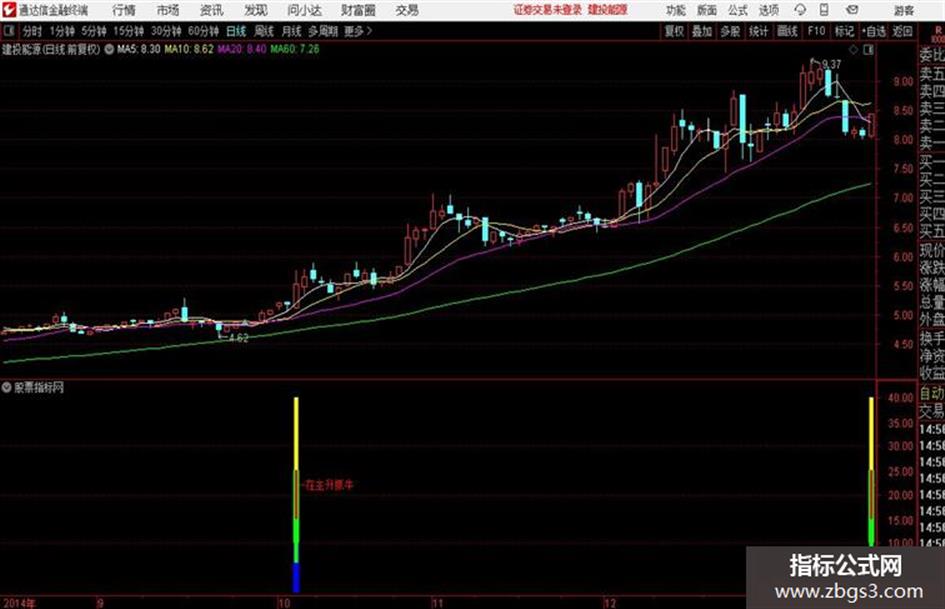945x609 pixels.
Task: Open the 选项 menu
Action: [x=768, y=10]
